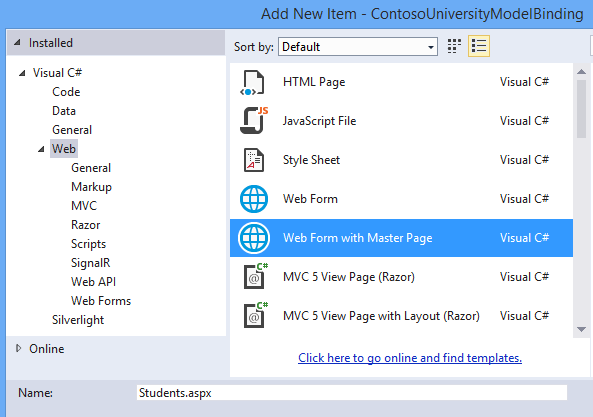Select Web Forms category in tree
The height and width of the screenshot is (417, 593).
(101, 301)
